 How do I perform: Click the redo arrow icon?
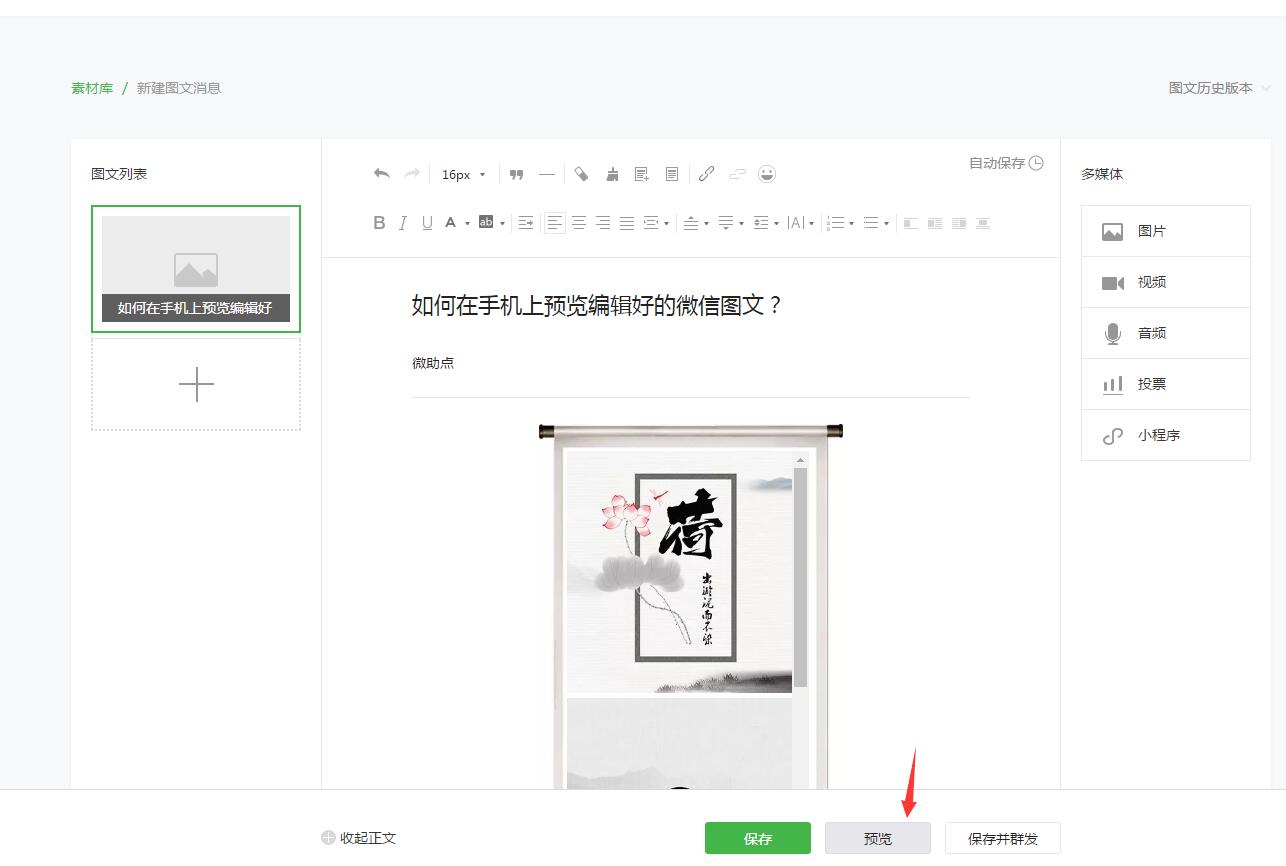411,174
